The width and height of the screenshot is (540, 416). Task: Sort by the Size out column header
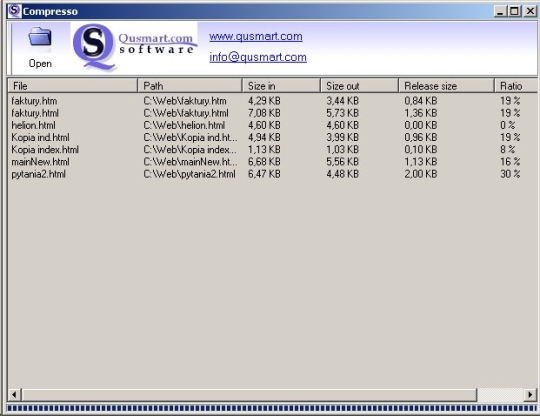tap(360, 86)
